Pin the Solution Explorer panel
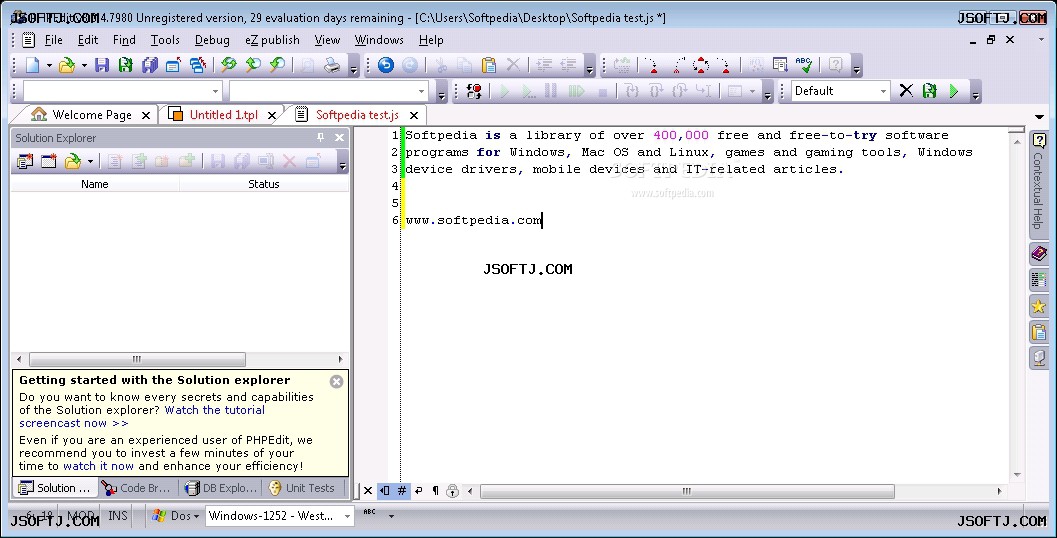Viewport: 1057px width, 538px height. point(320,138)
